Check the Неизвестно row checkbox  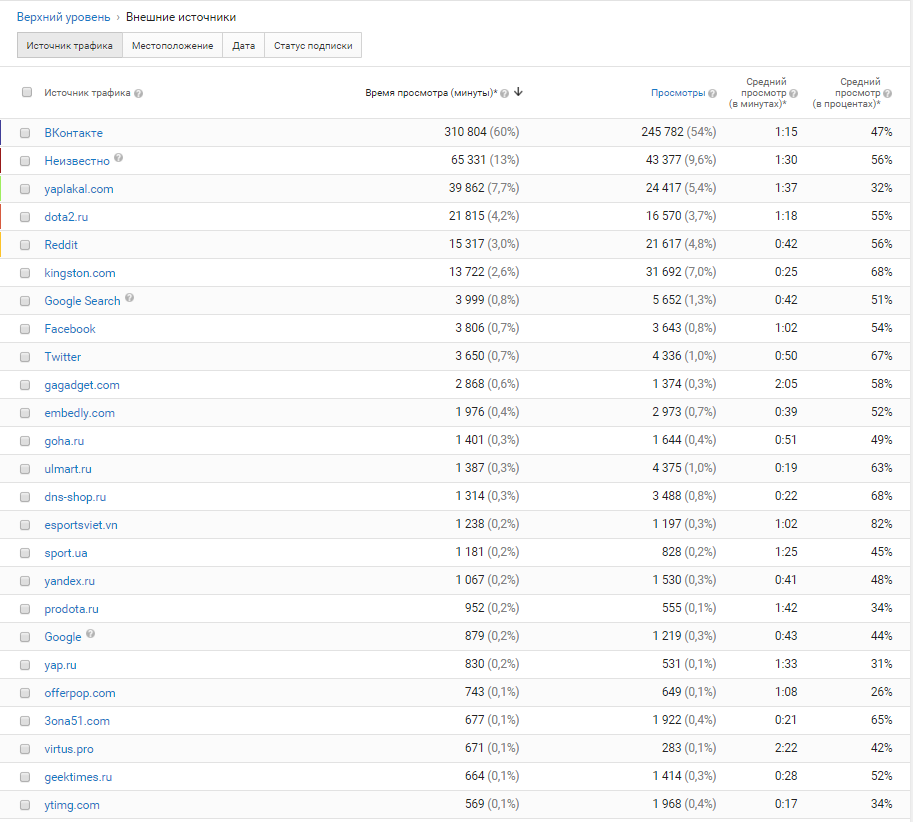[25, 161]
